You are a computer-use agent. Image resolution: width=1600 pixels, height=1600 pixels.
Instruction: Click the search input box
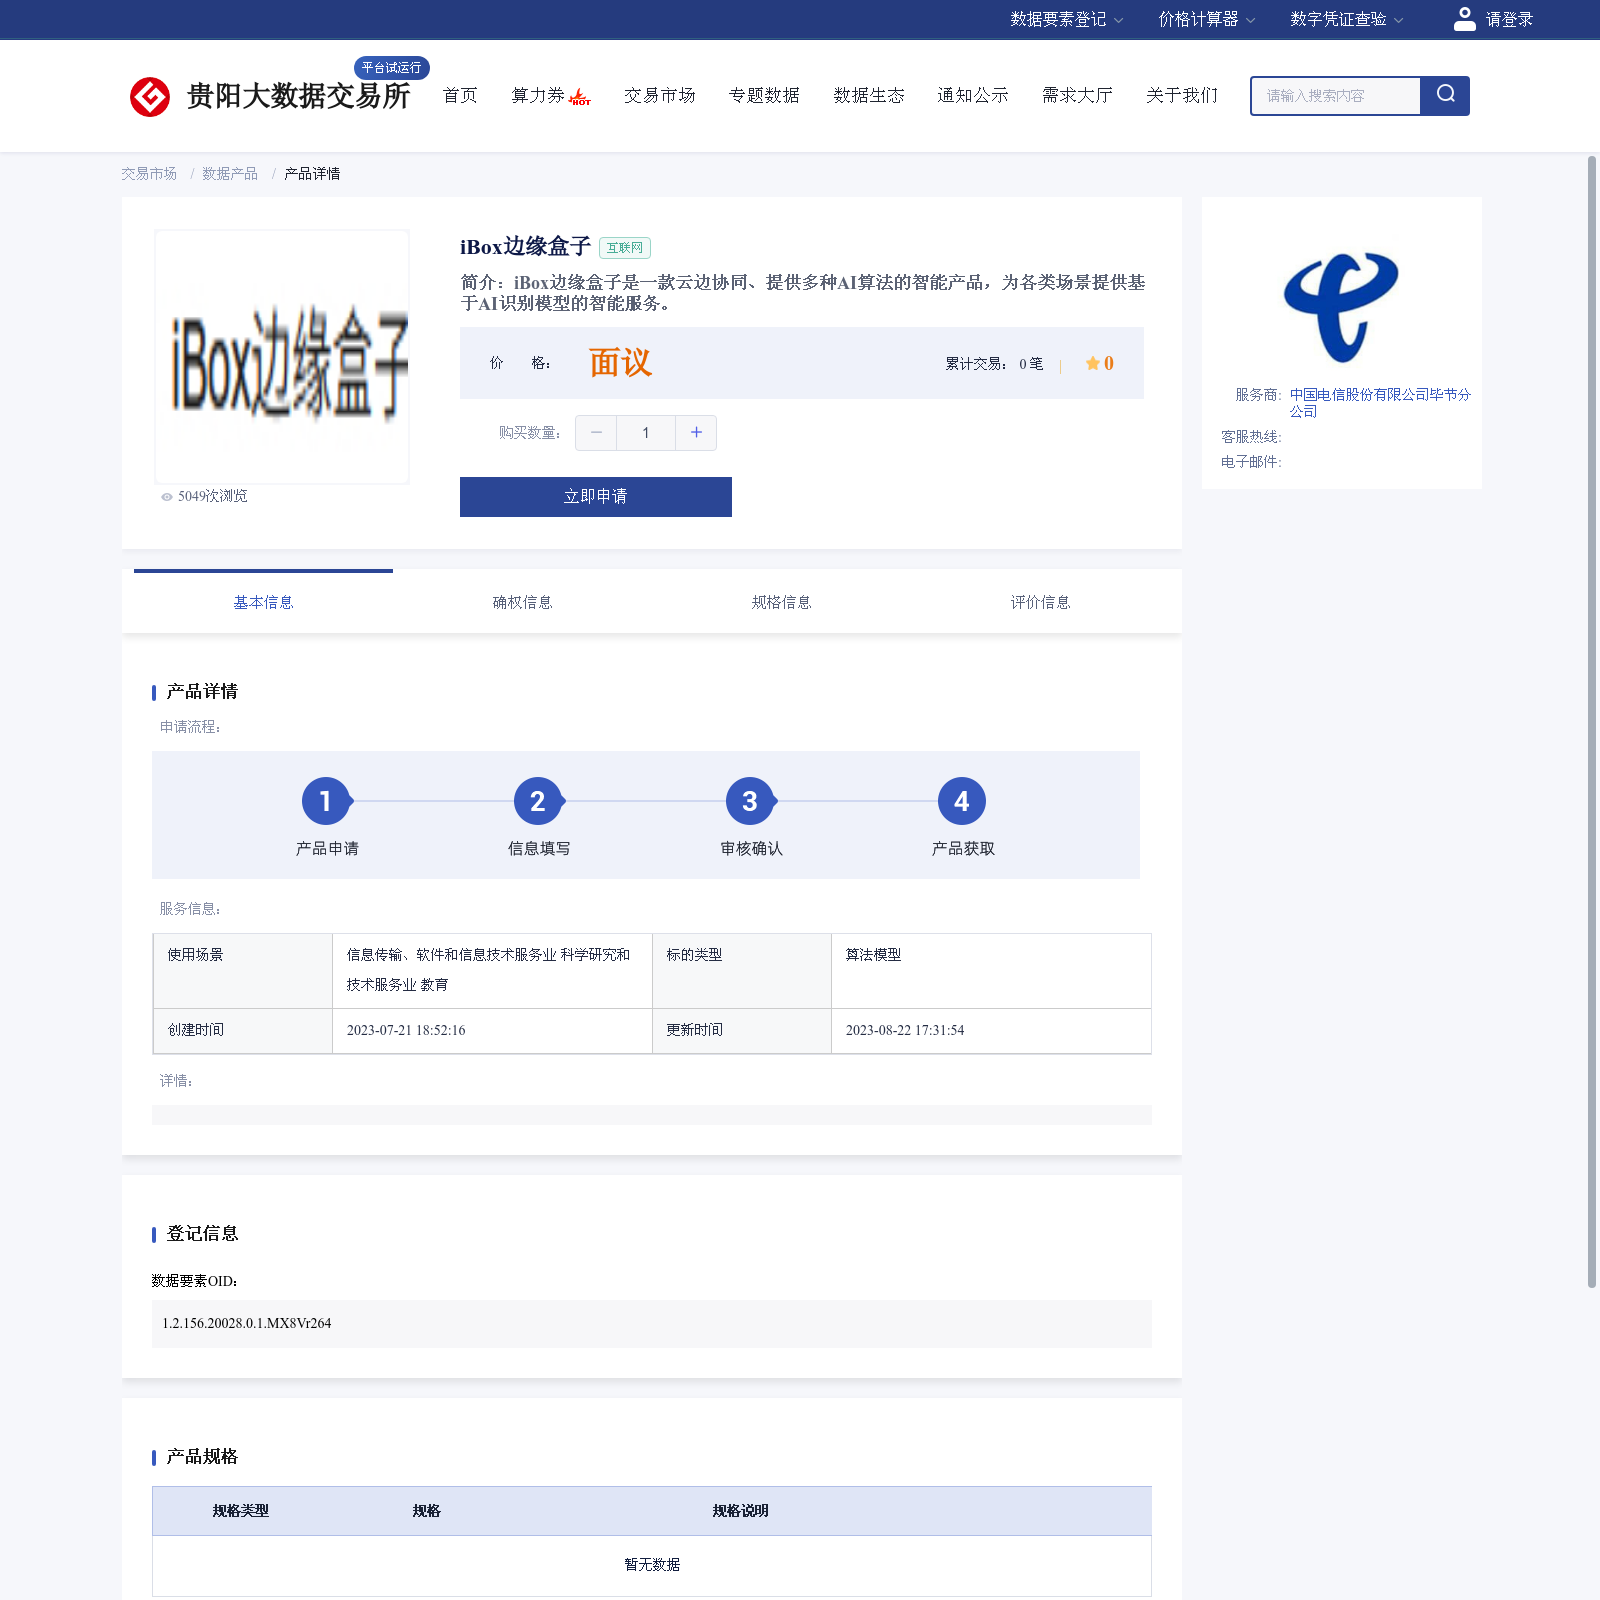click(x=1336, y=96)
